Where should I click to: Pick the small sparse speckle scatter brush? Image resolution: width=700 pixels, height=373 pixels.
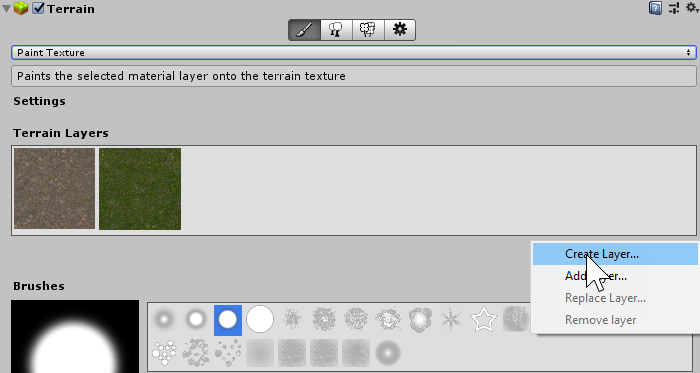pyautogui.click(x=292, y=319)
